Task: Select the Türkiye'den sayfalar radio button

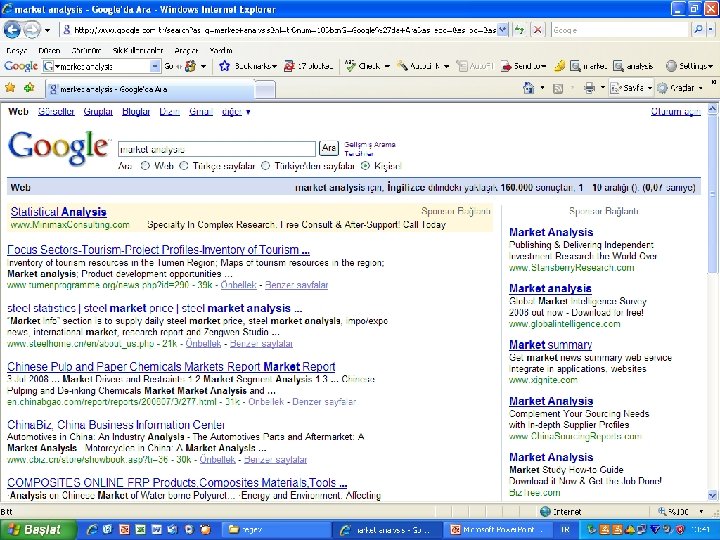Action: coord(265,166)
